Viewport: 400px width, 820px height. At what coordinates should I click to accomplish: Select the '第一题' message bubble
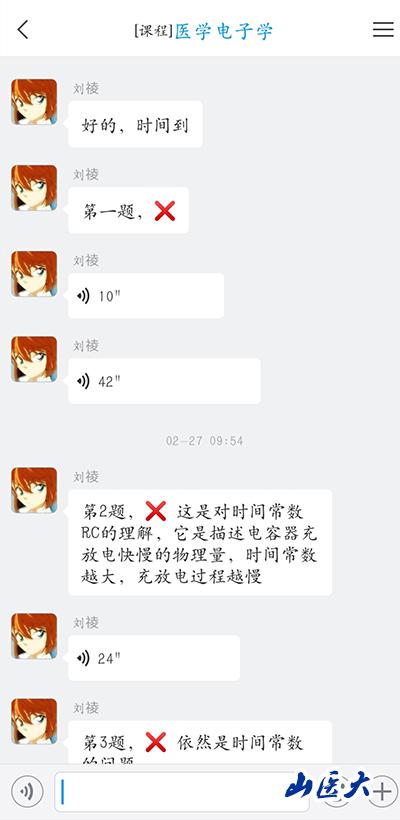(128, 210)
